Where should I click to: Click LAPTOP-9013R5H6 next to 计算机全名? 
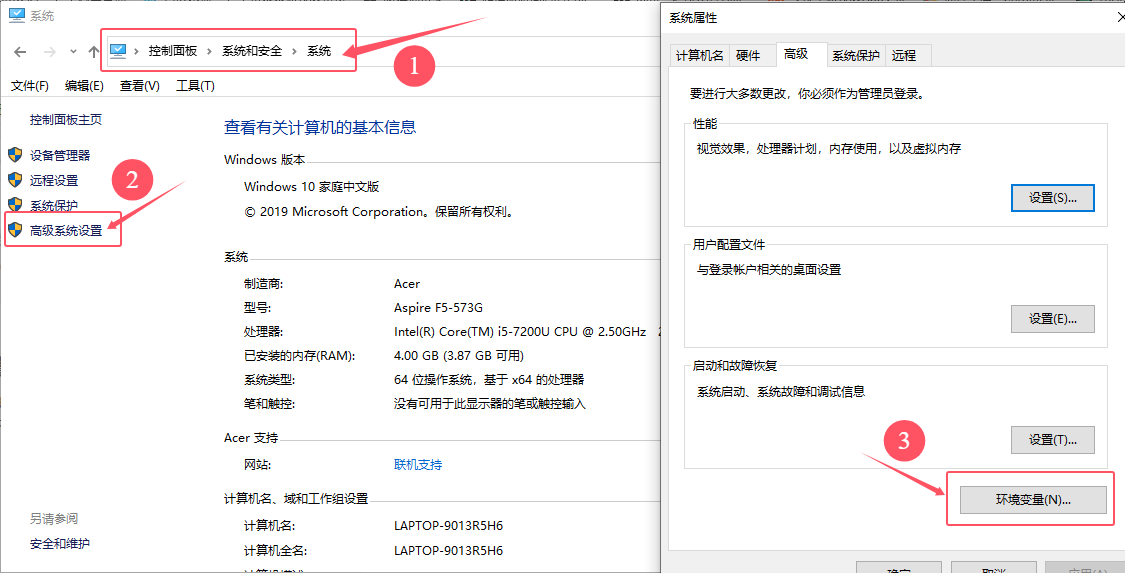tap(448, 551)
